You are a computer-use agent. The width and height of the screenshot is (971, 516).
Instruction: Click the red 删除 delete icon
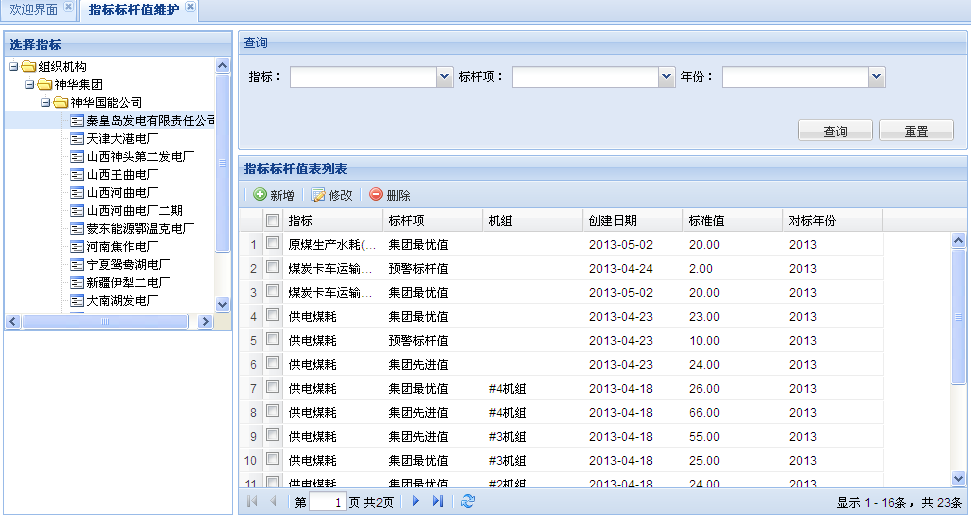coord(376,195)
